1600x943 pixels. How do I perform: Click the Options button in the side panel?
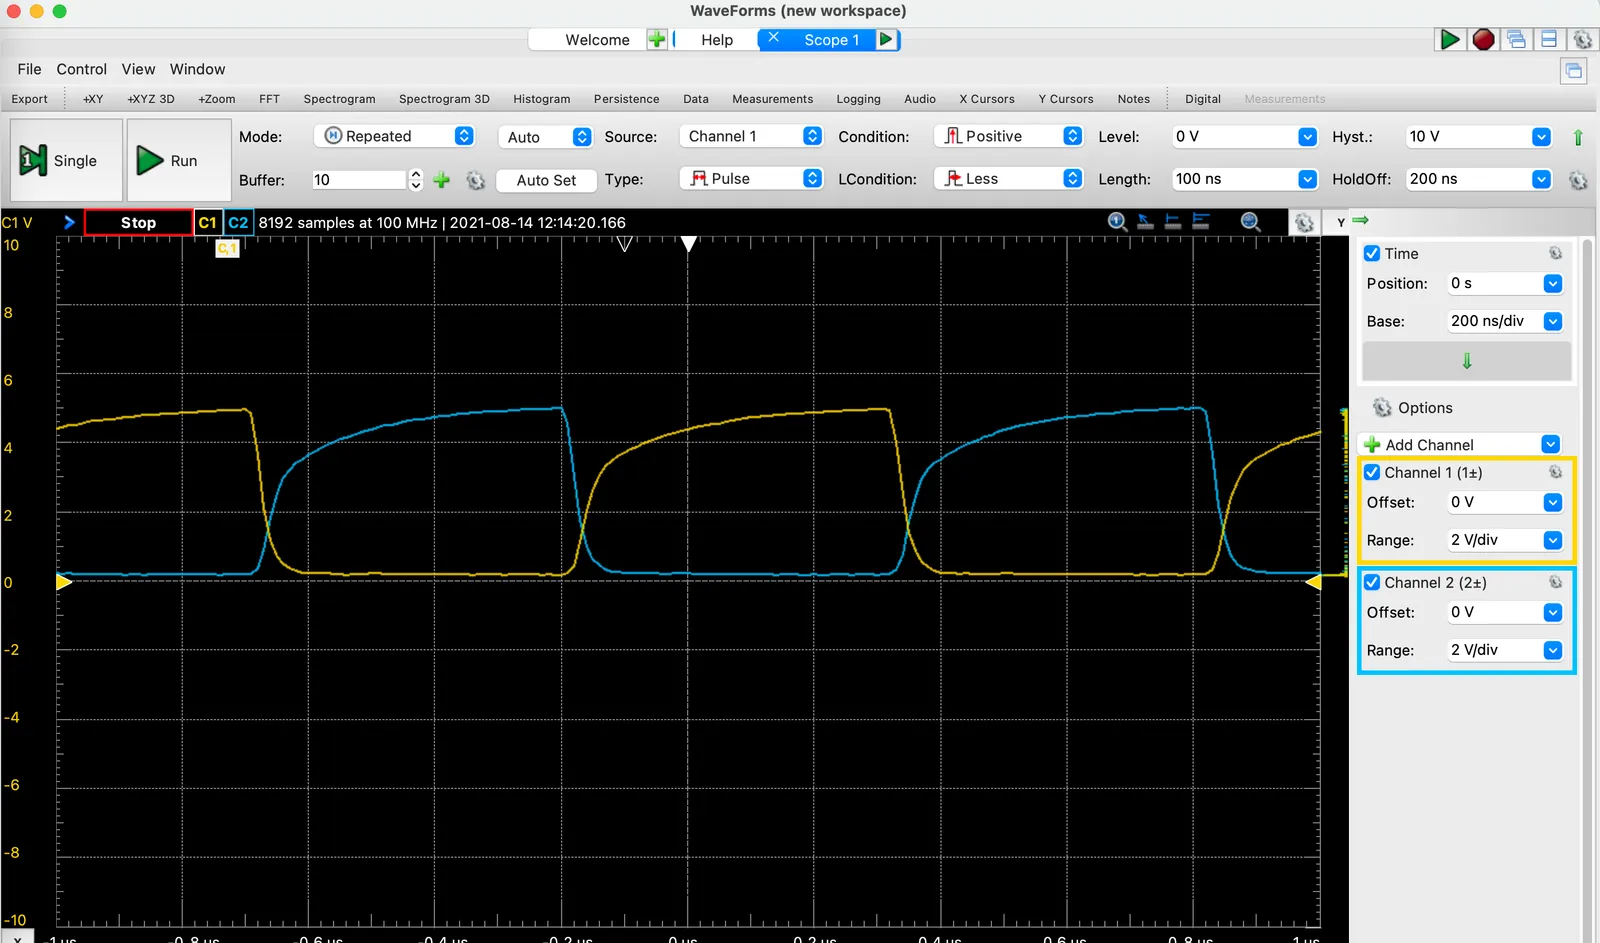(1412, 408)
